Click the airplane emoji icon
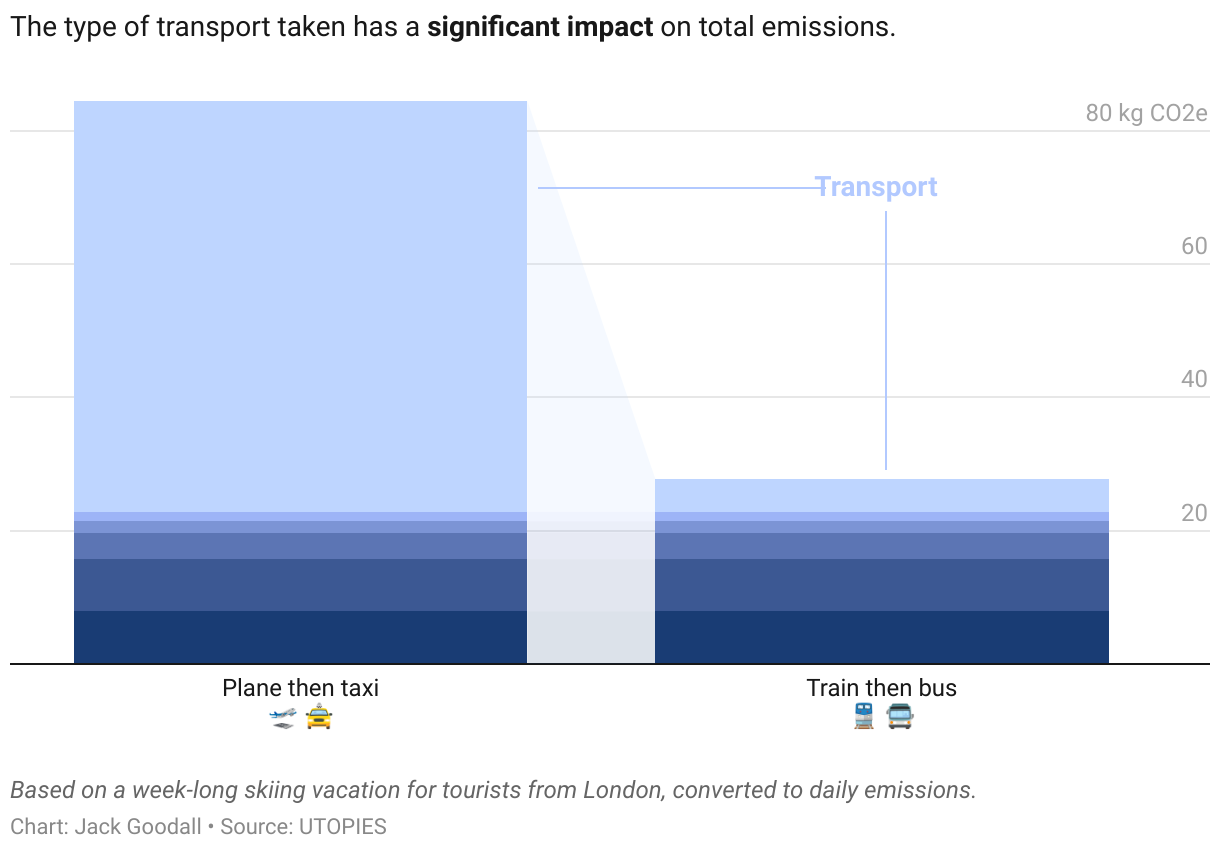Screen dimensions: 1220x850 pyautogui.click(x=283, y=717)
